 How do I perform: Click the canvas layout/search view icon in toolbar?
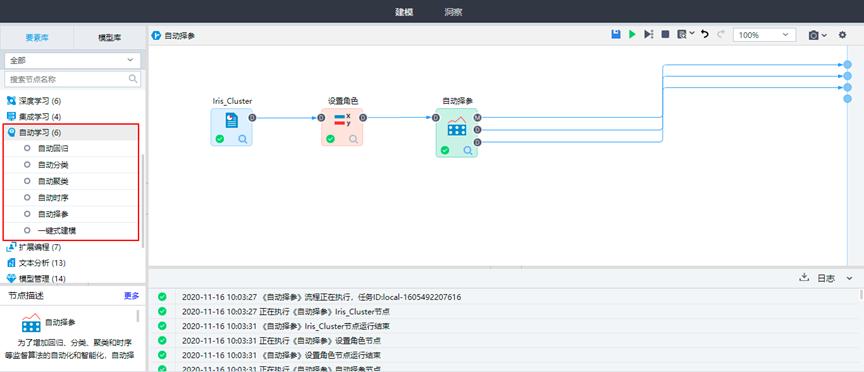(x=682, y=34)
